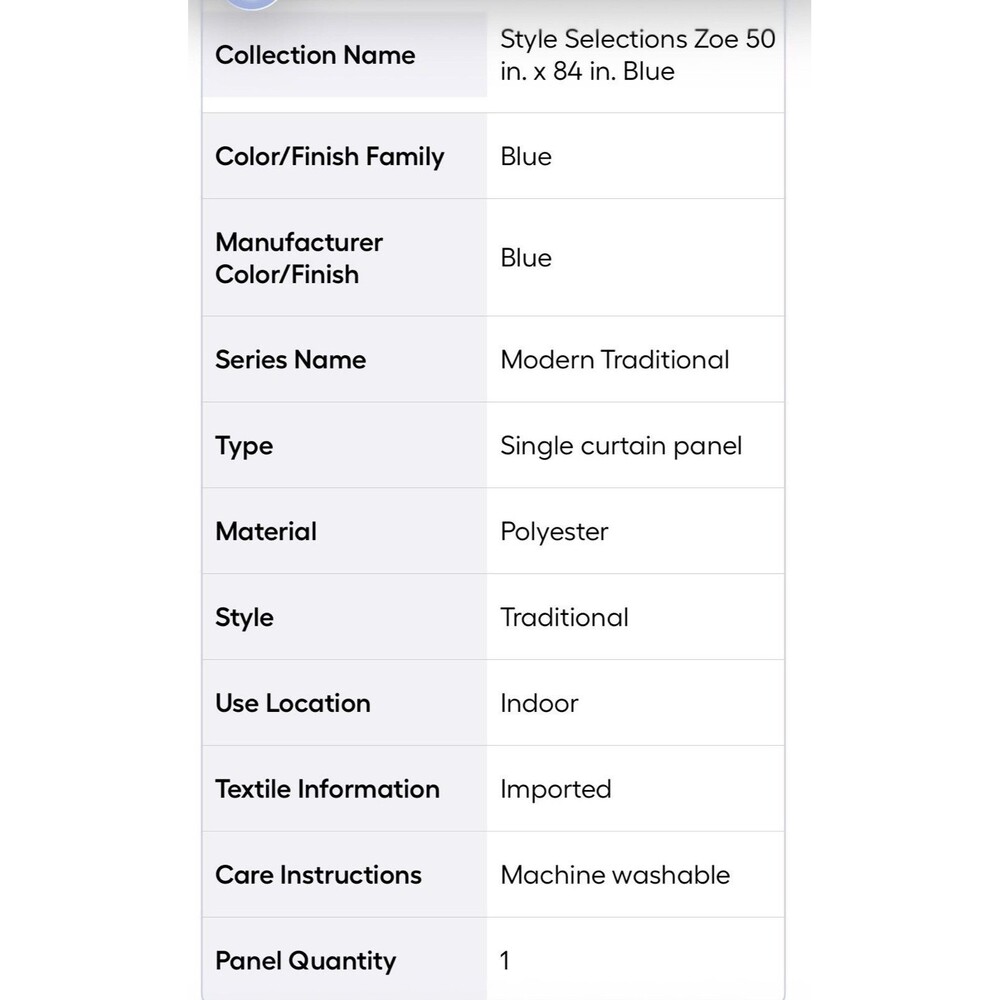Select the Style row label
Screen dimensions: 1000x1000
pyautogui.click(x=244, y=617)
